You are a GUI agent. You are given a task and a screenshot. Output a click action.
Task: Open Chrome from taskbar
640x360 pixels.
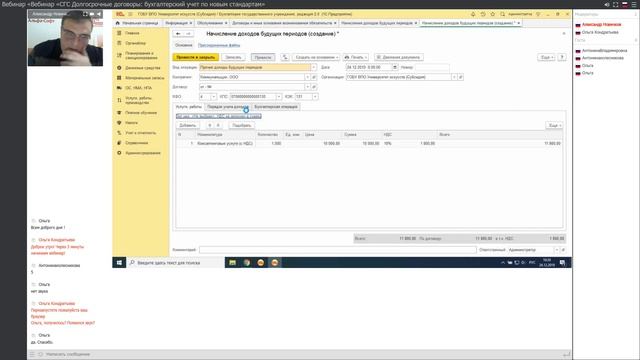point(247,263)
